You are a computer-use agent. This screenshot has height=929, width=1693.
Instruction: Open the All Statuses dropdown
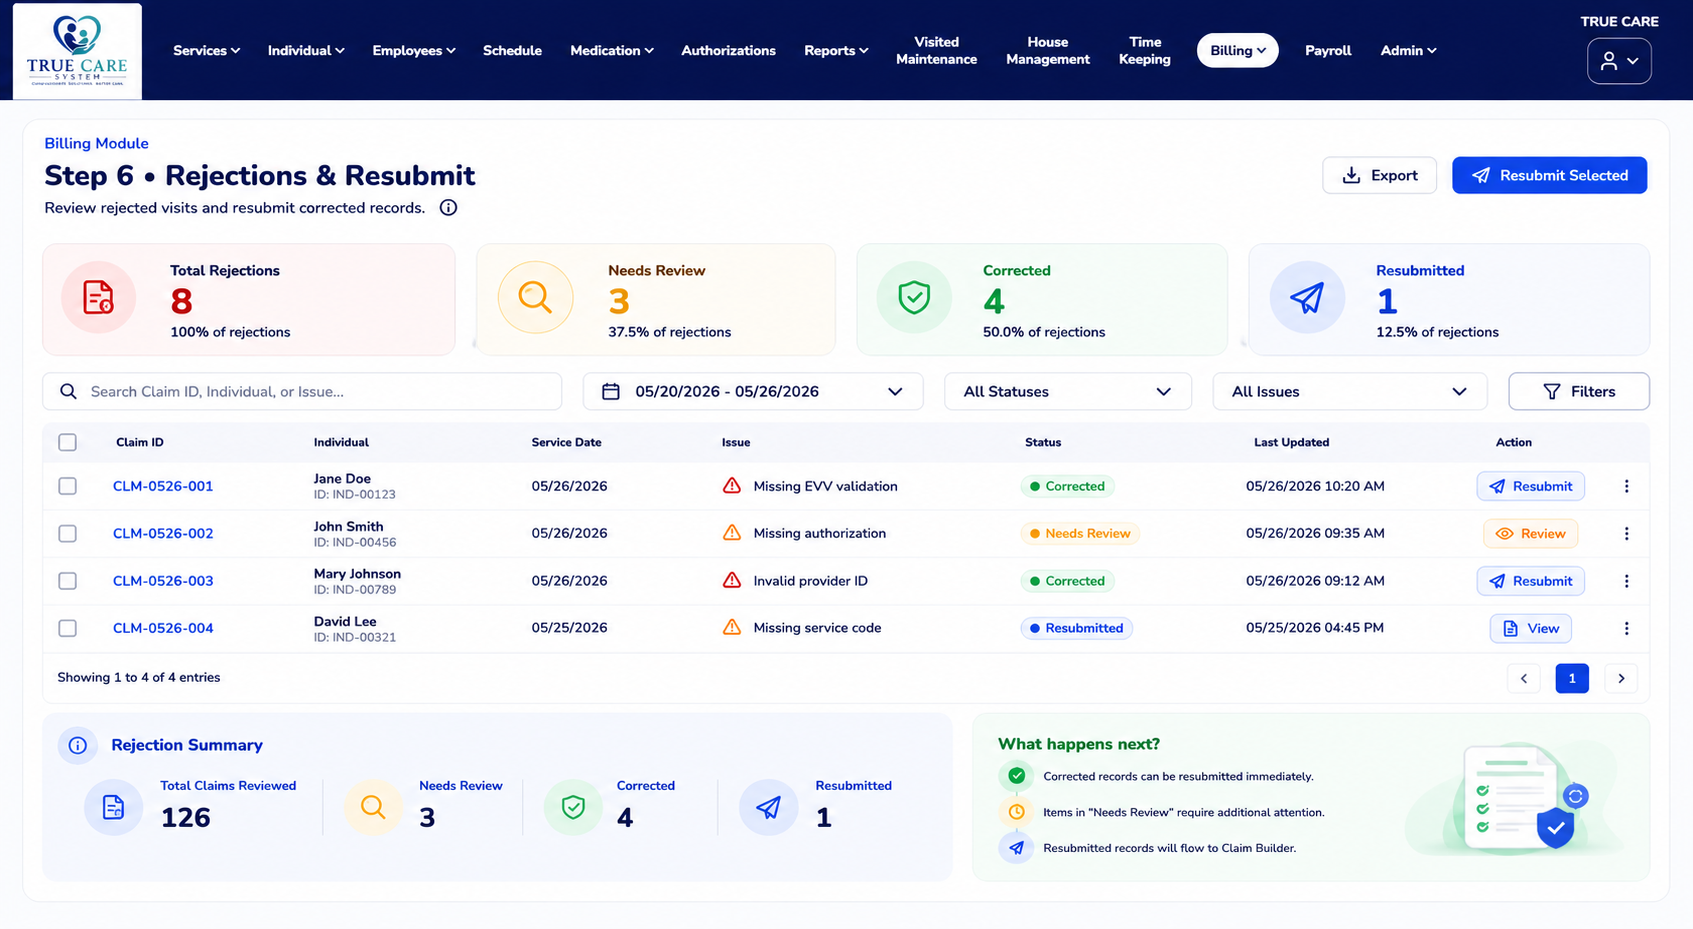[1068, 392]
